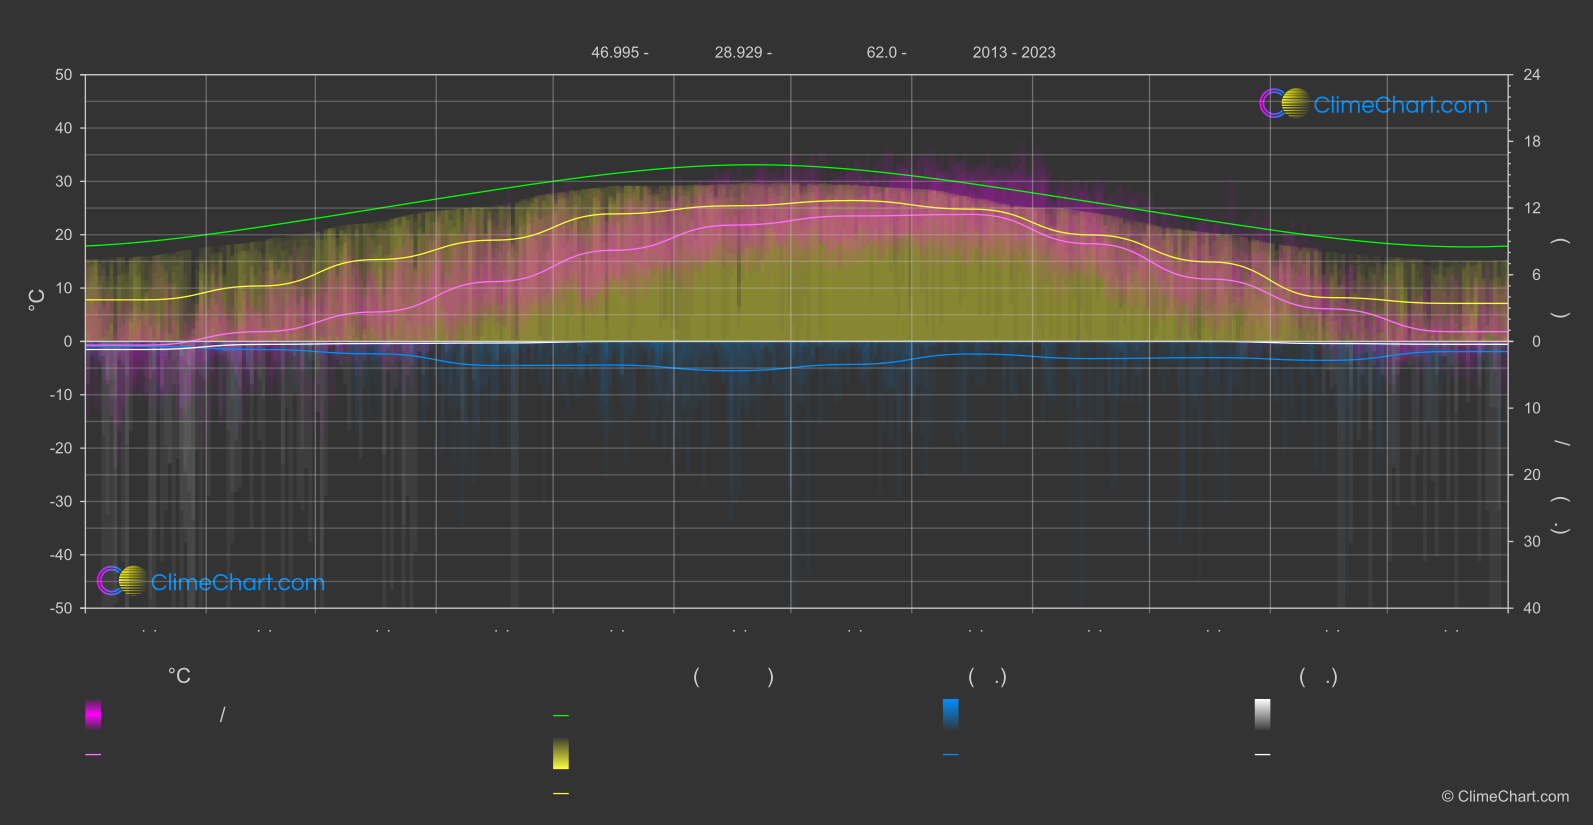1593x825 pixels.
Task: Click the '50' value on the temperature axis
Action: coord(64,75)
